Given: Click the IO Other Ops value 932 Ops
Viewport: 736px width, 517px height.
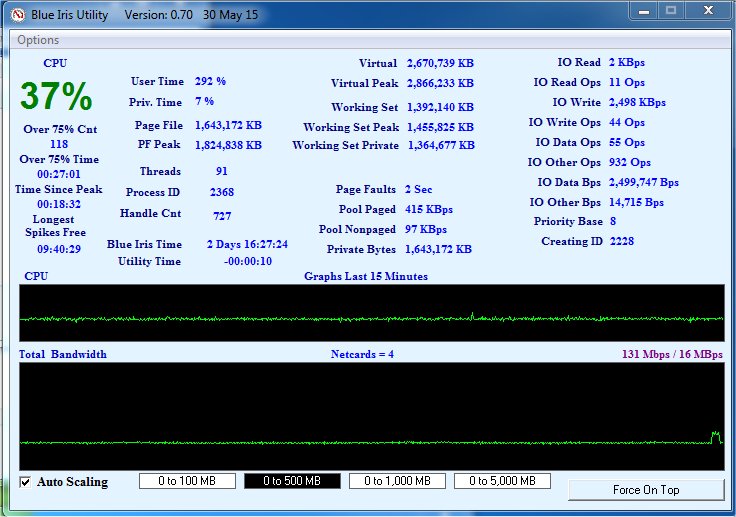Looking at the screenshot, I should (629, 162).
